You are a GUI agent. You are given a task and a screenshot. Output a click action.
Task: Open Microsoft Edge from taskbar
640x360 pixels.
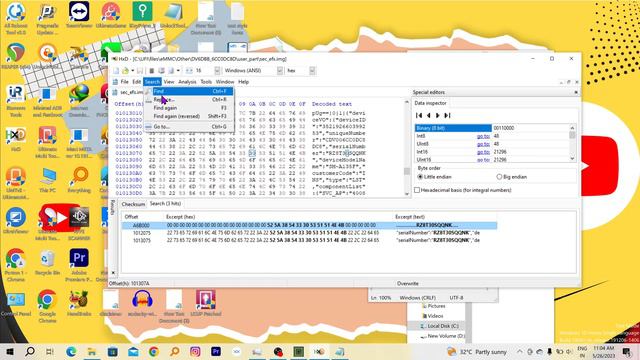[x=71, y=351]
